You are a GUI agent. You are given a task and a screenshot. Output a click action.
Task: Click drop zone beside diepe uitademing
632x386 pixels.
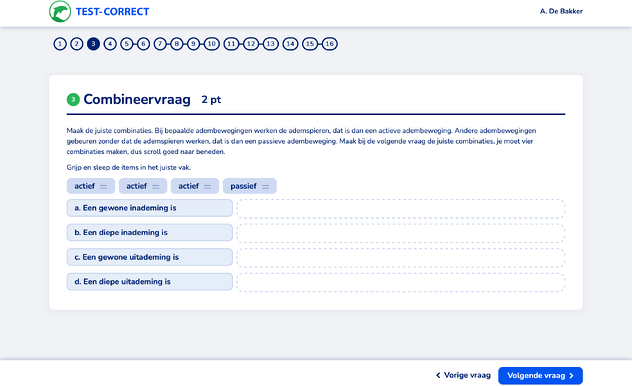(401, 282)
